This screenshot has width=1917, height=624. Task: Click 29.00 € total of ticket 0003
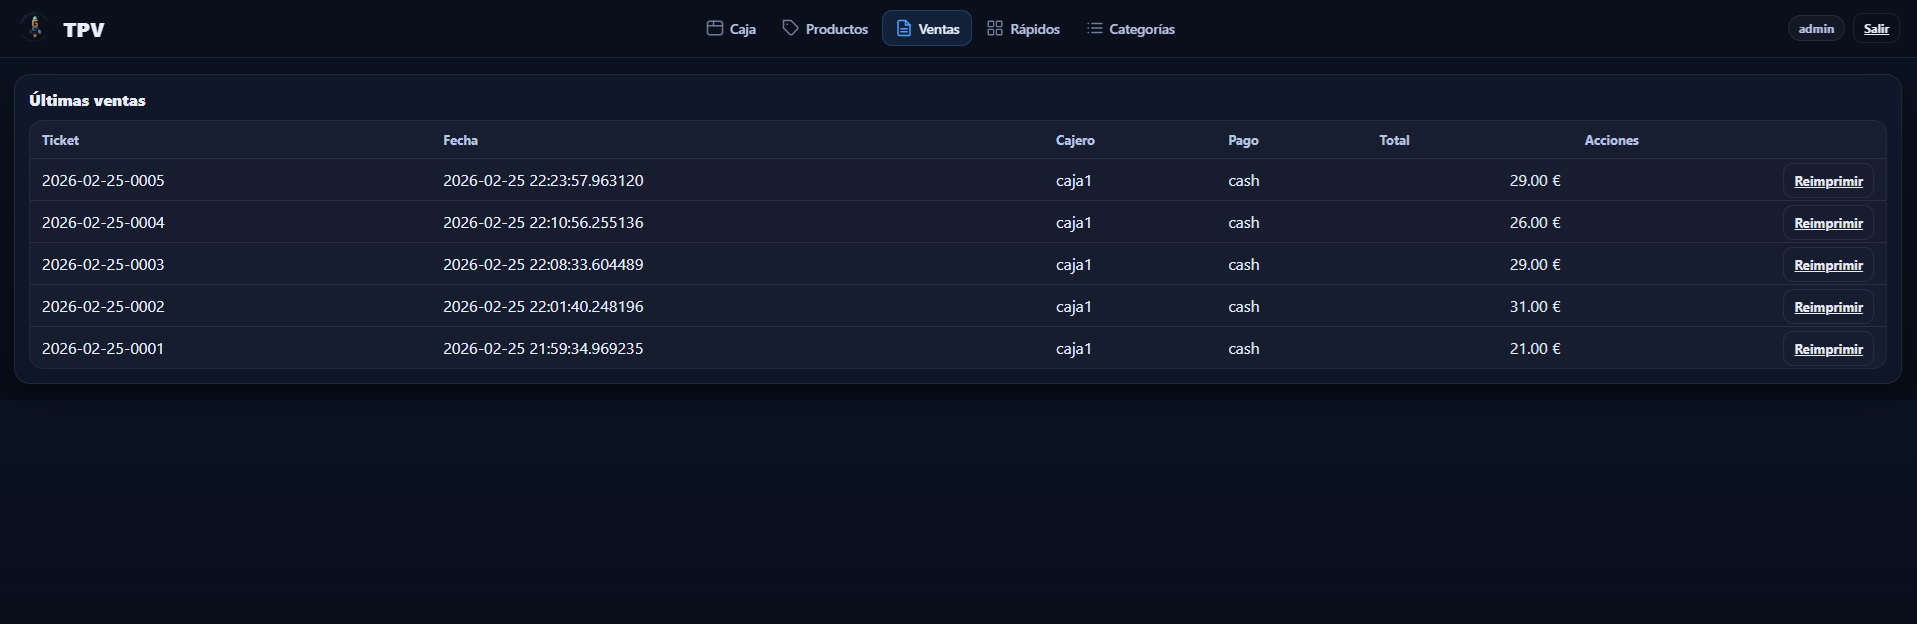(x=1535, y=264)
